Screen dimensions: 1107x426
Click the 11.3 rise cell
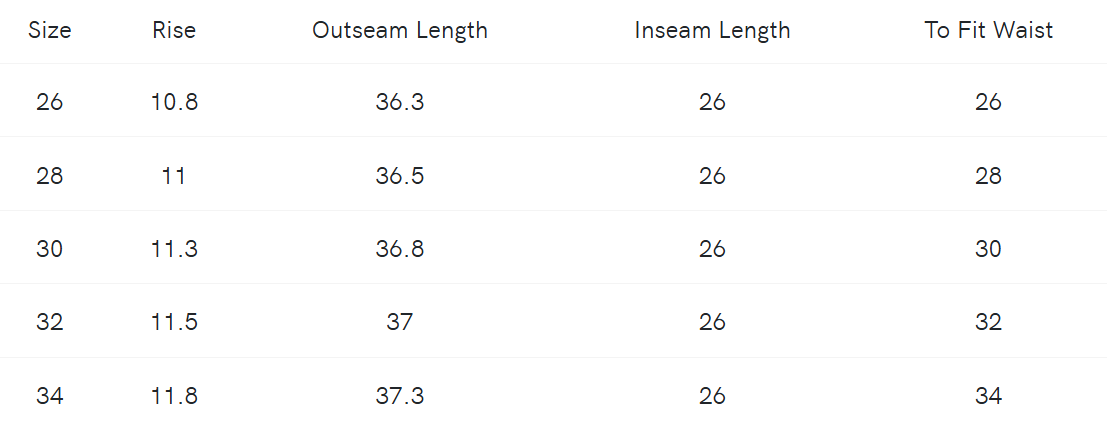(174, 249)
